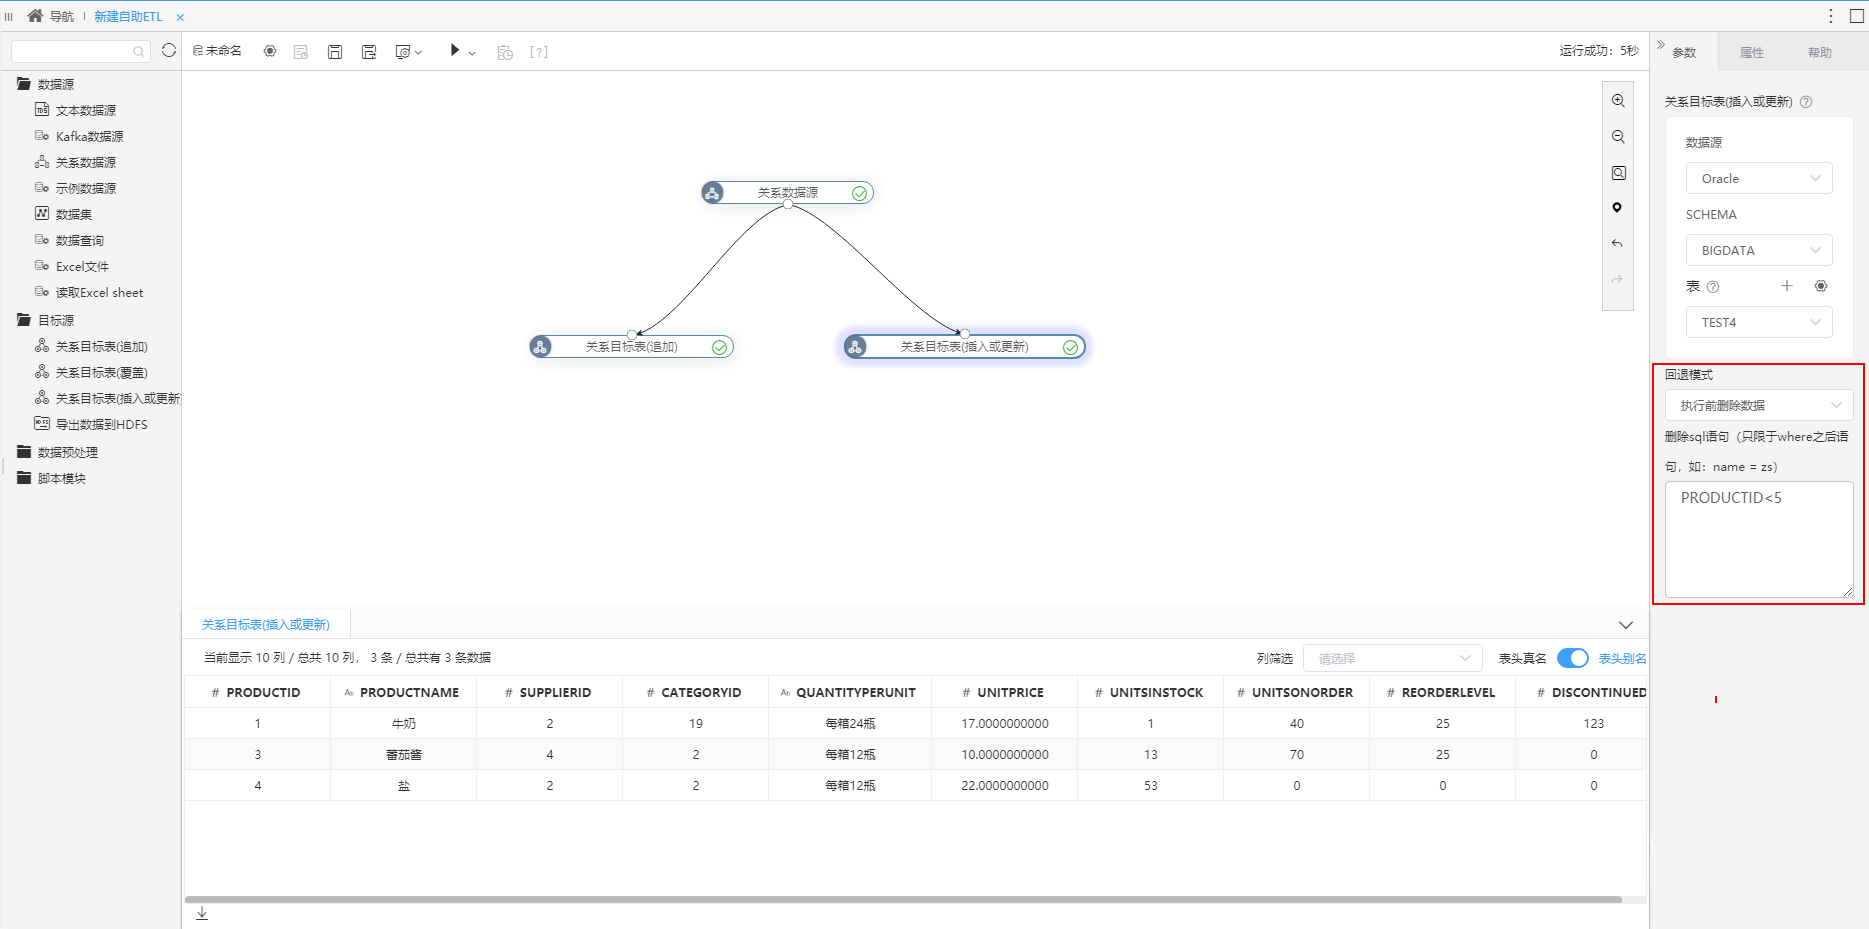Collapse the 目标源 folder
The width and height of the screenshot is (1869, 929).
46,321
